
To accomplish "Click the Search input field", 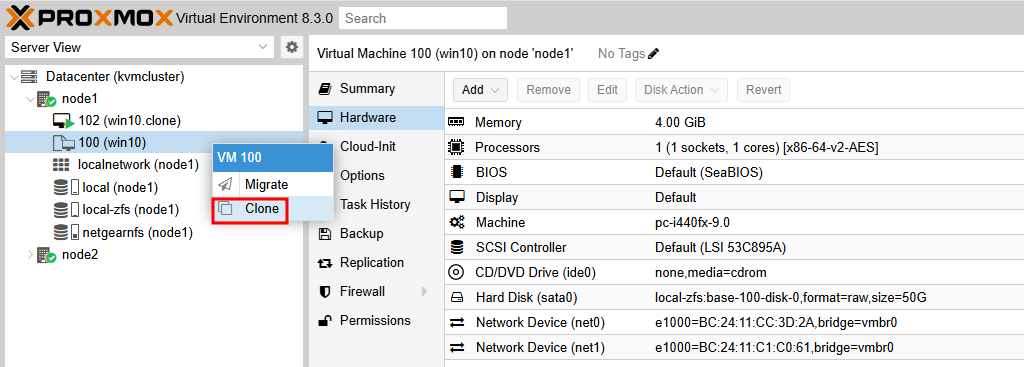I will pyautogui.click(x=423, y=18).
